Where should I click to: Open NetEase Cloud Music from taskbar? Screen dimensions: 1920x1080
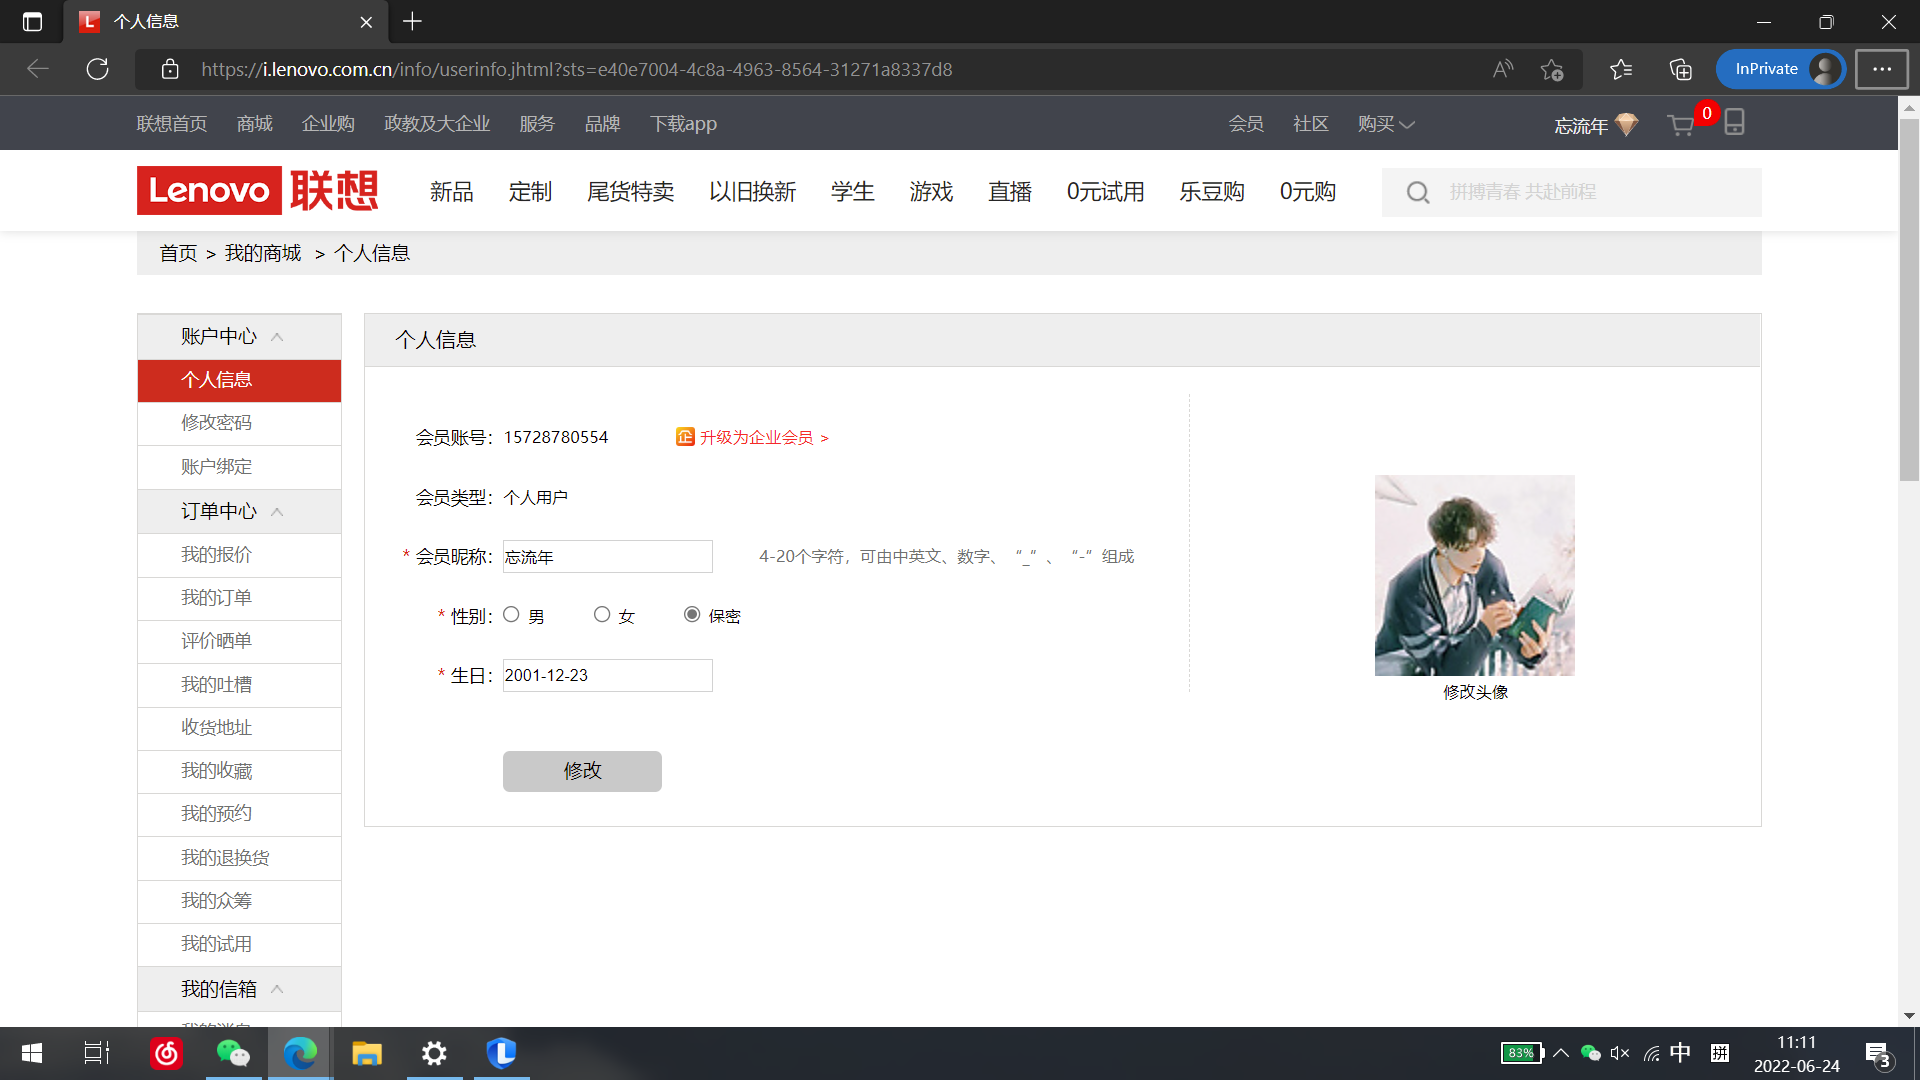click(166, 1053)
